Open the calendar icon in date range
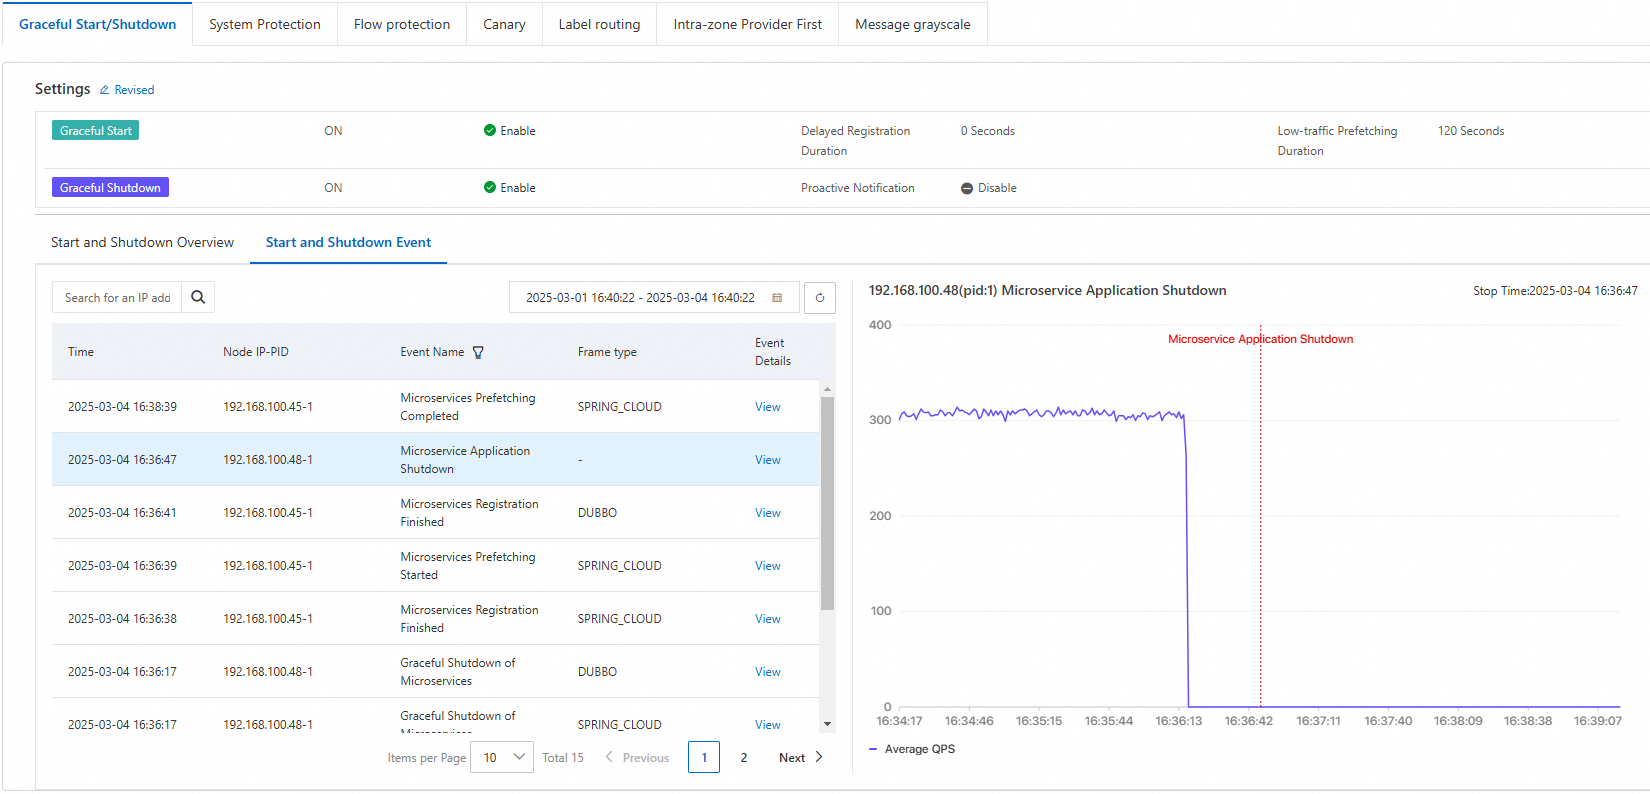 click(777, 298)
